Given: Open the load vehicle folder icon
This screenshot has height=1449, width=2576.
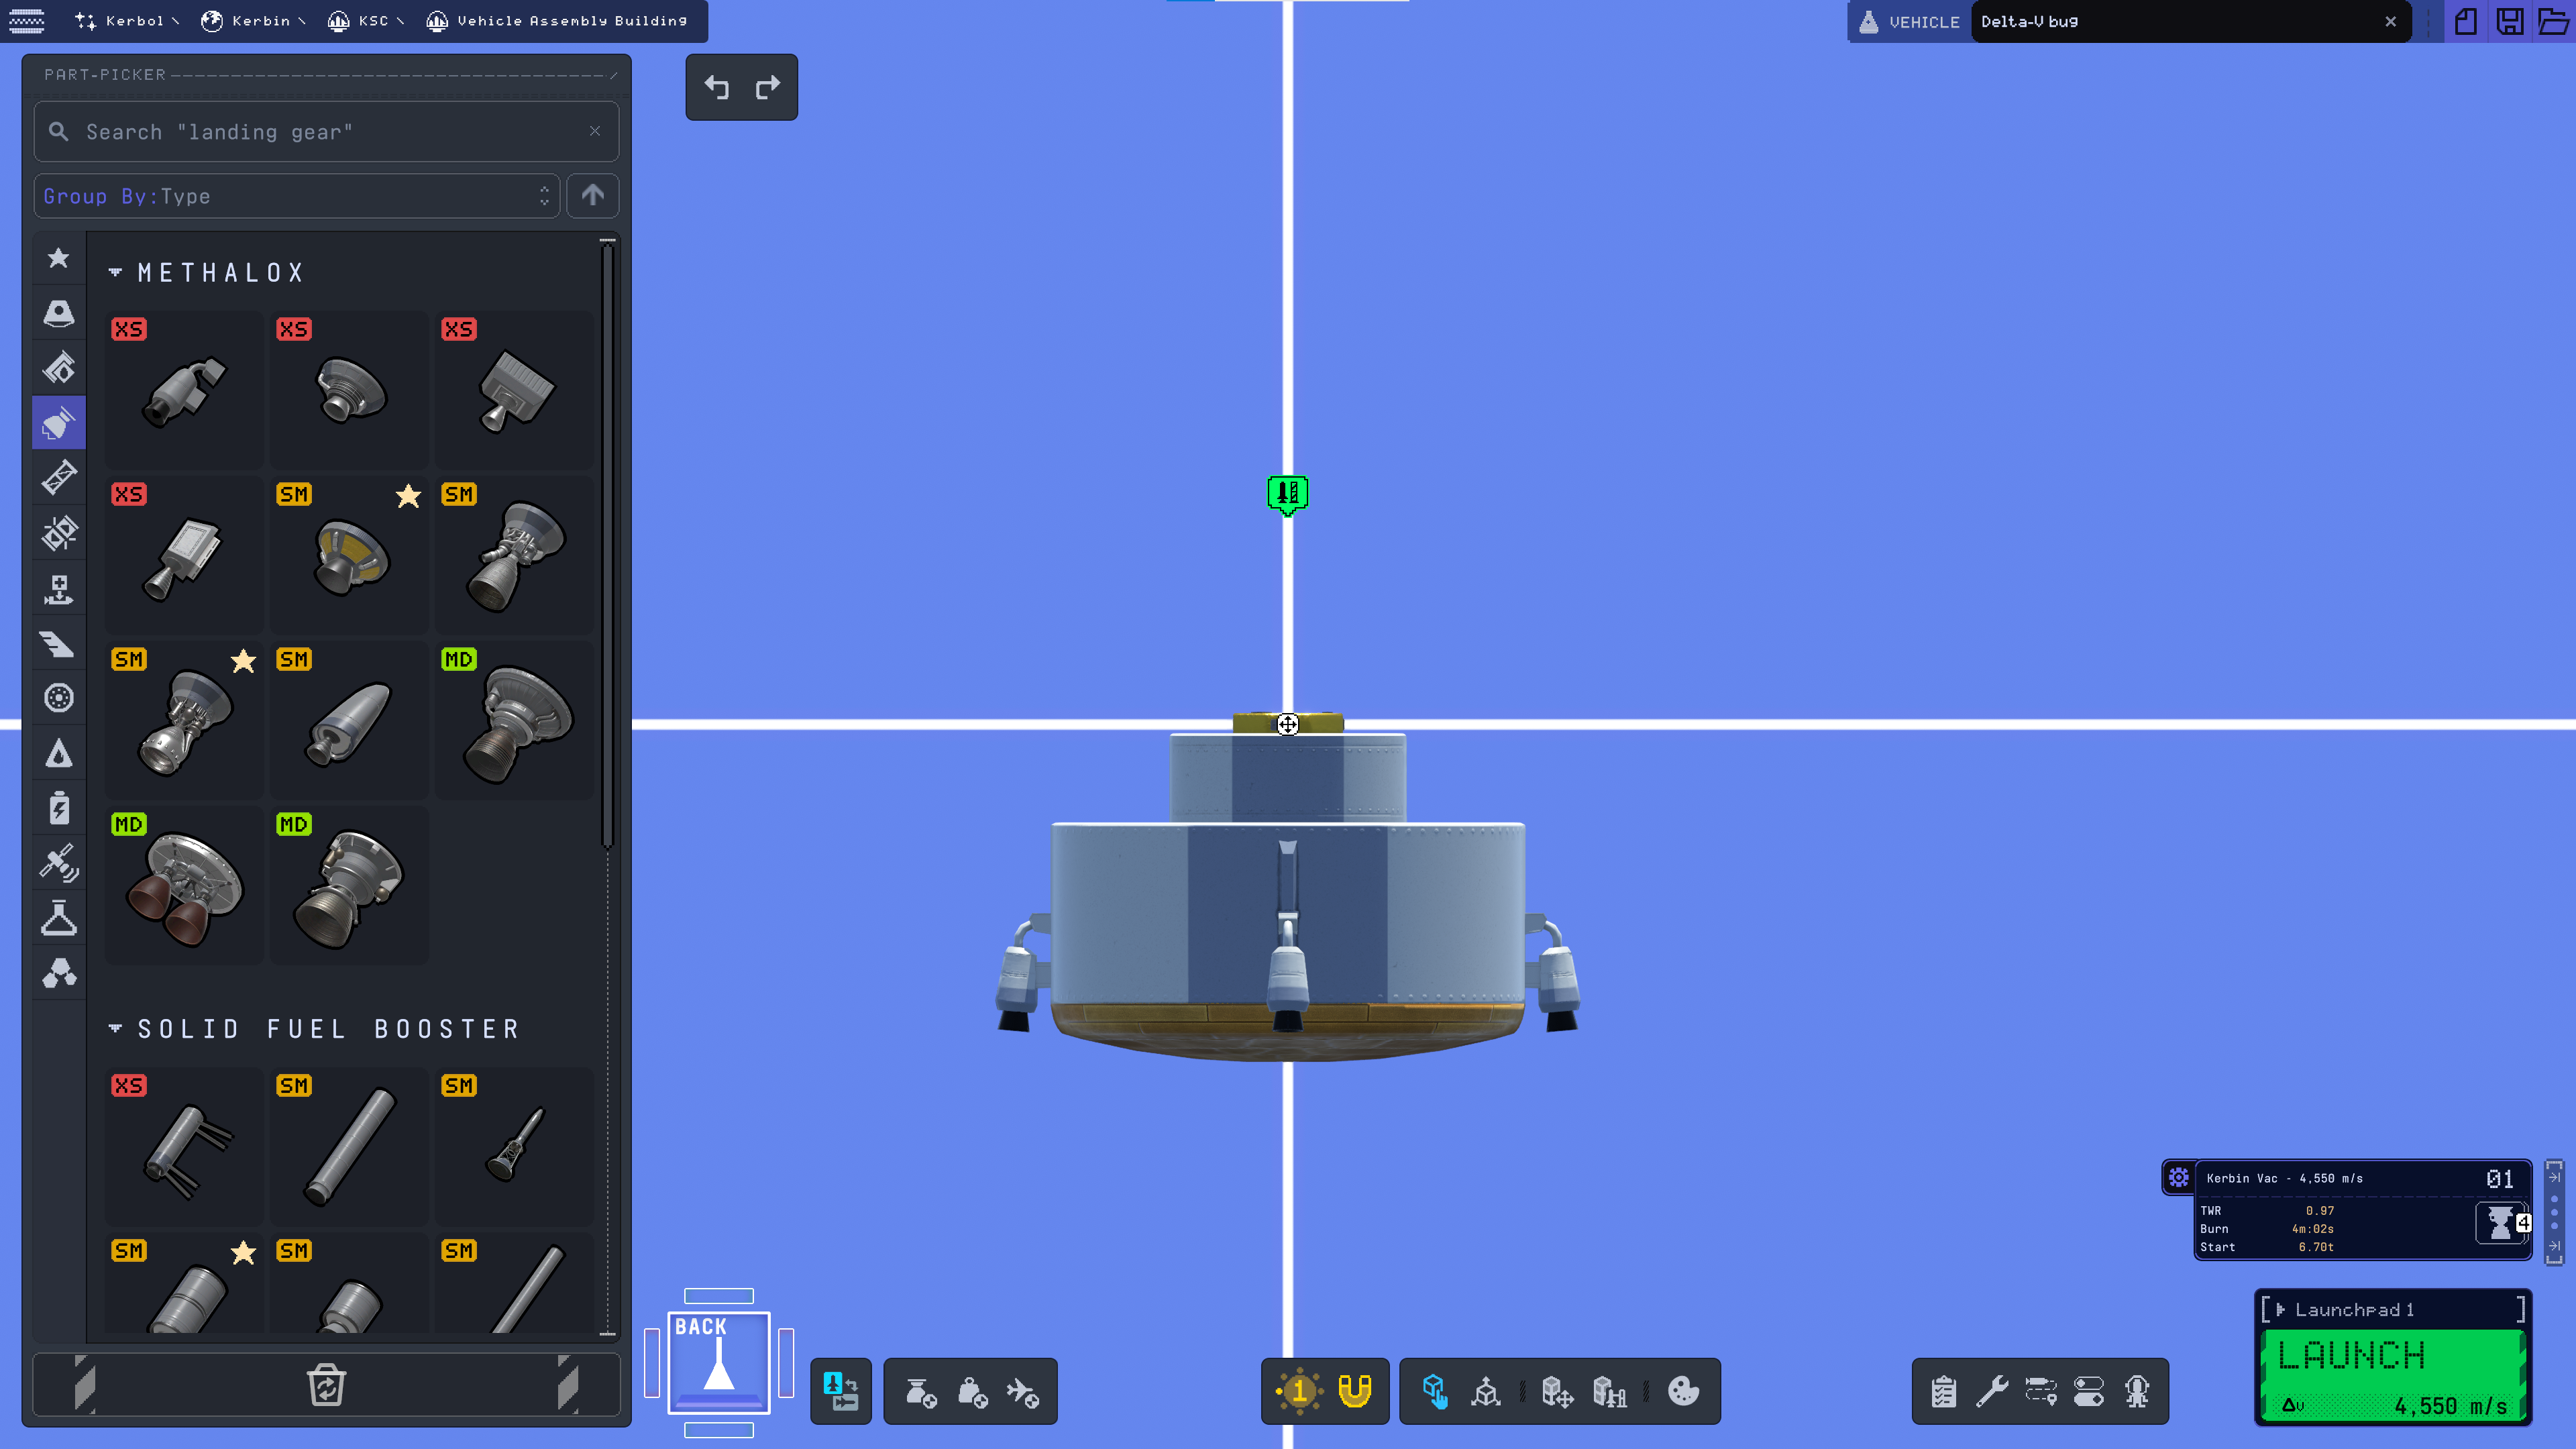Looking at the screenshot, I should (2553, 21).
